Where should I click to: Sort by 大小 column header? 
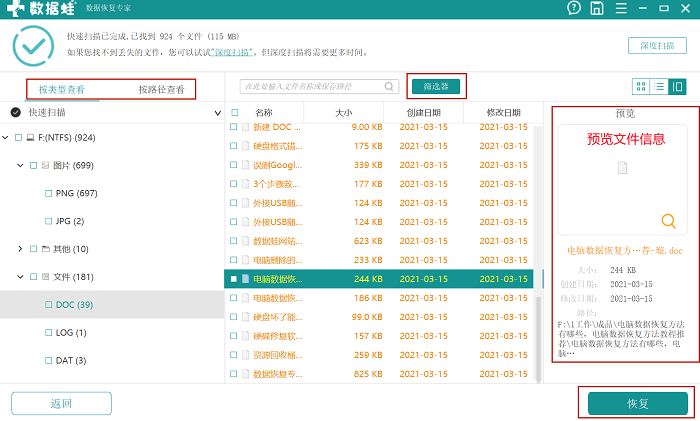coord(344,113)
